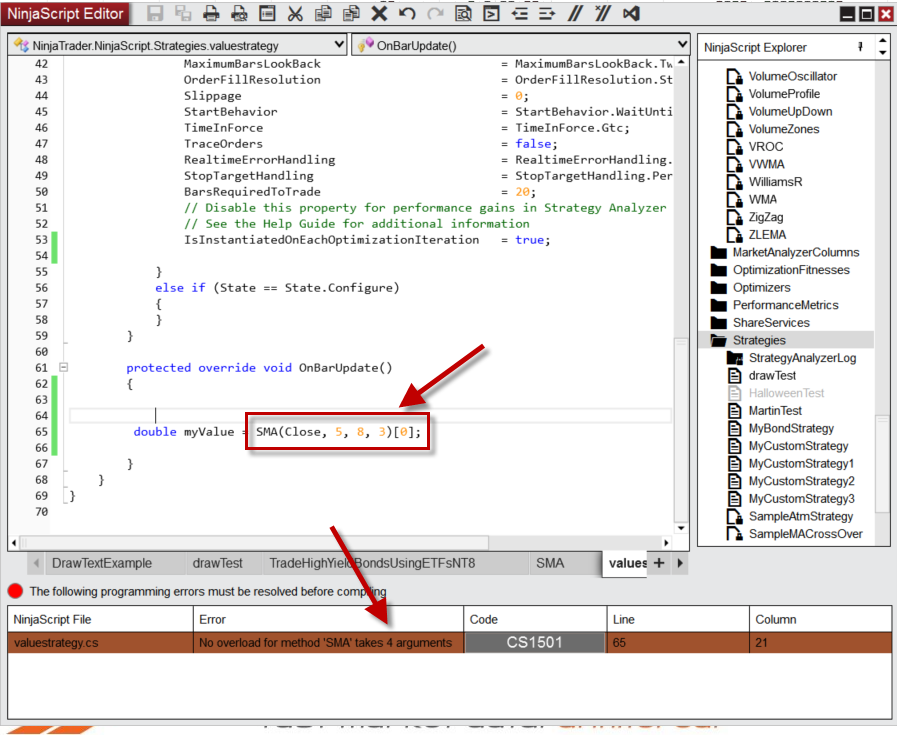Click the Explorer panel stepper arrows
The height and width of the screenshot is (735, 897).
[x=883, y=46]
